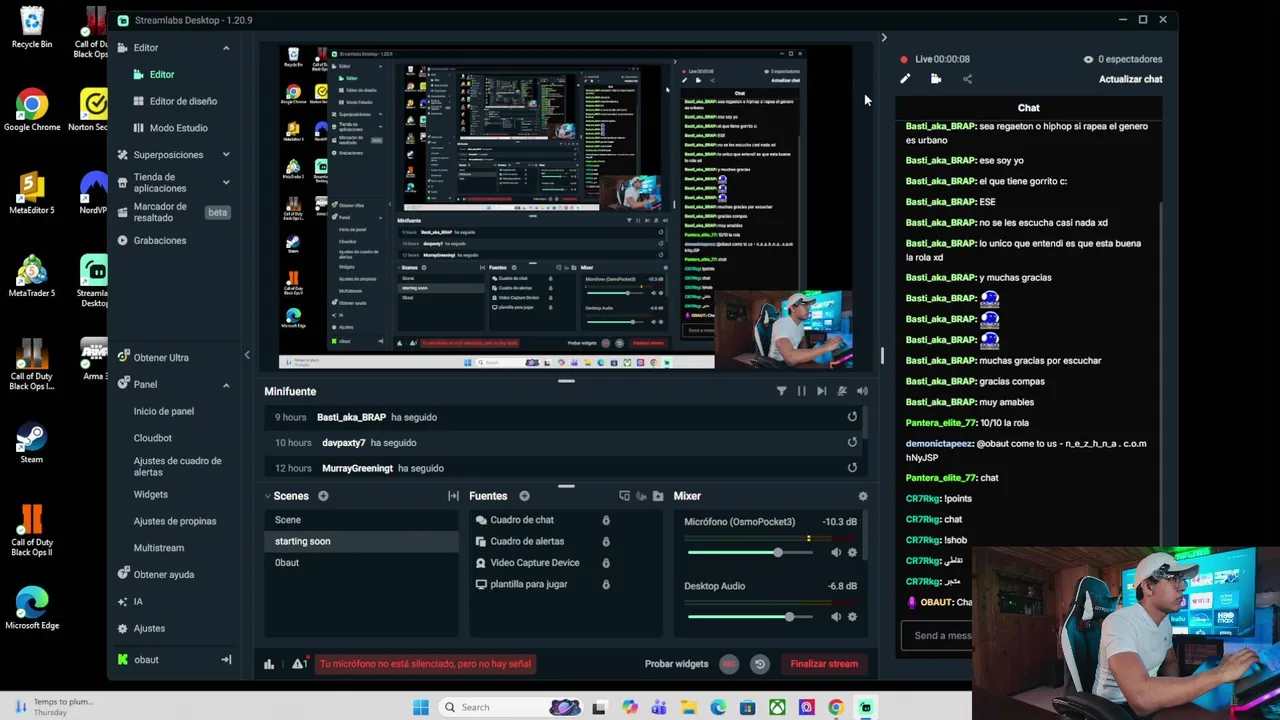
Task: Click the camera icon beside the pencil
Action: (936, 79)
